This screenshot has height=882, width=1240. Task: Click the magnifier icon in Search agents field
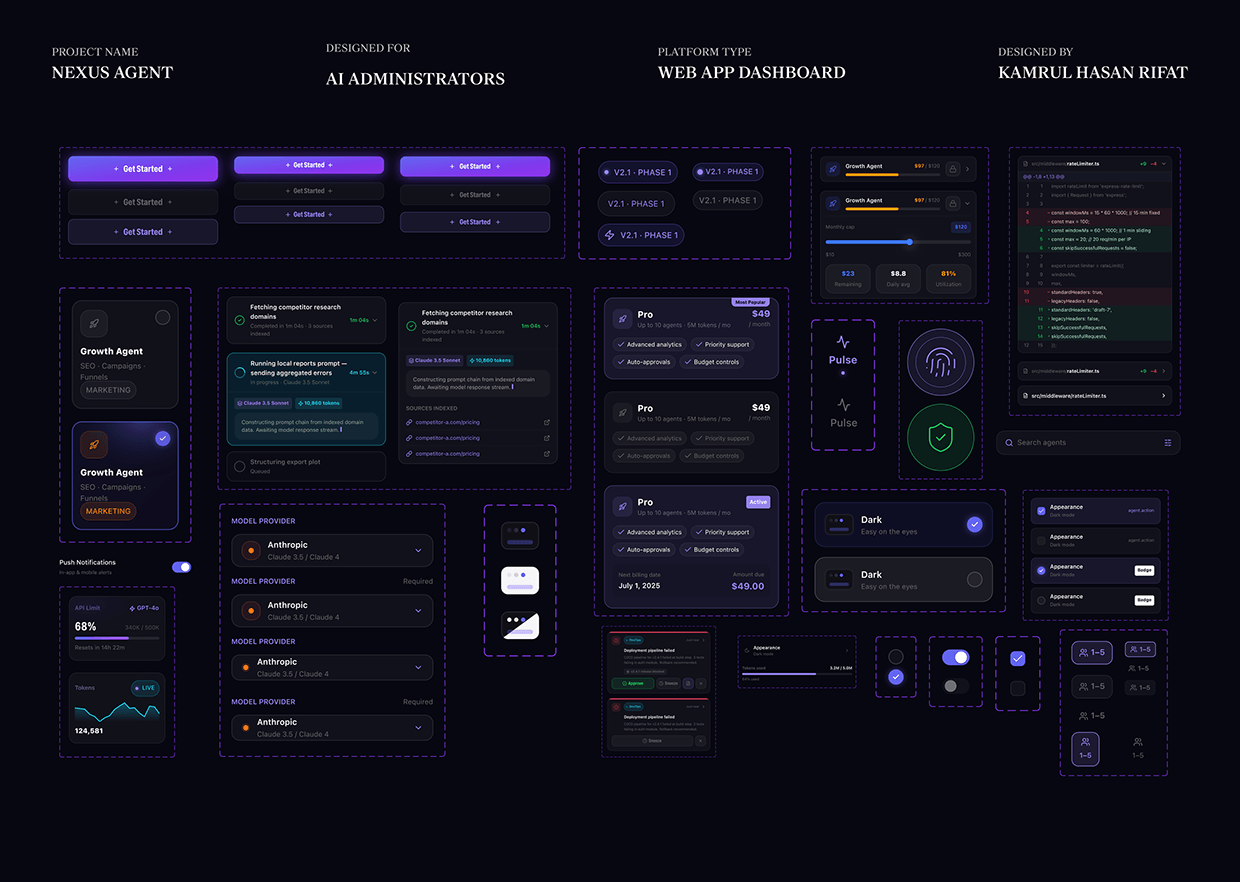pos(1009,442)
